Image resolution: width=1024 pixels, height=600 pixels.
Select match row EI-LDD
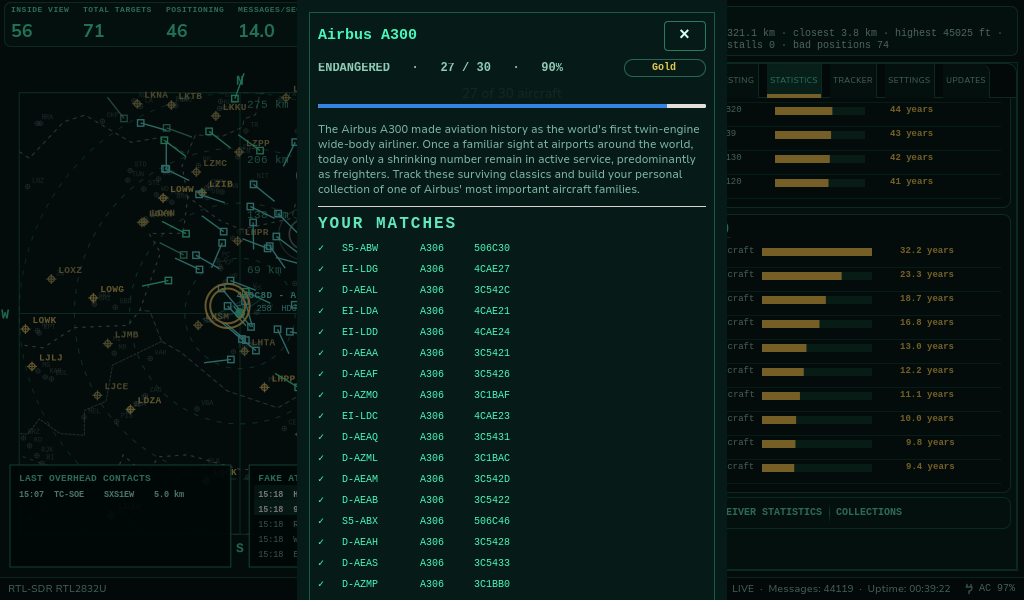[x=511, y=332]
